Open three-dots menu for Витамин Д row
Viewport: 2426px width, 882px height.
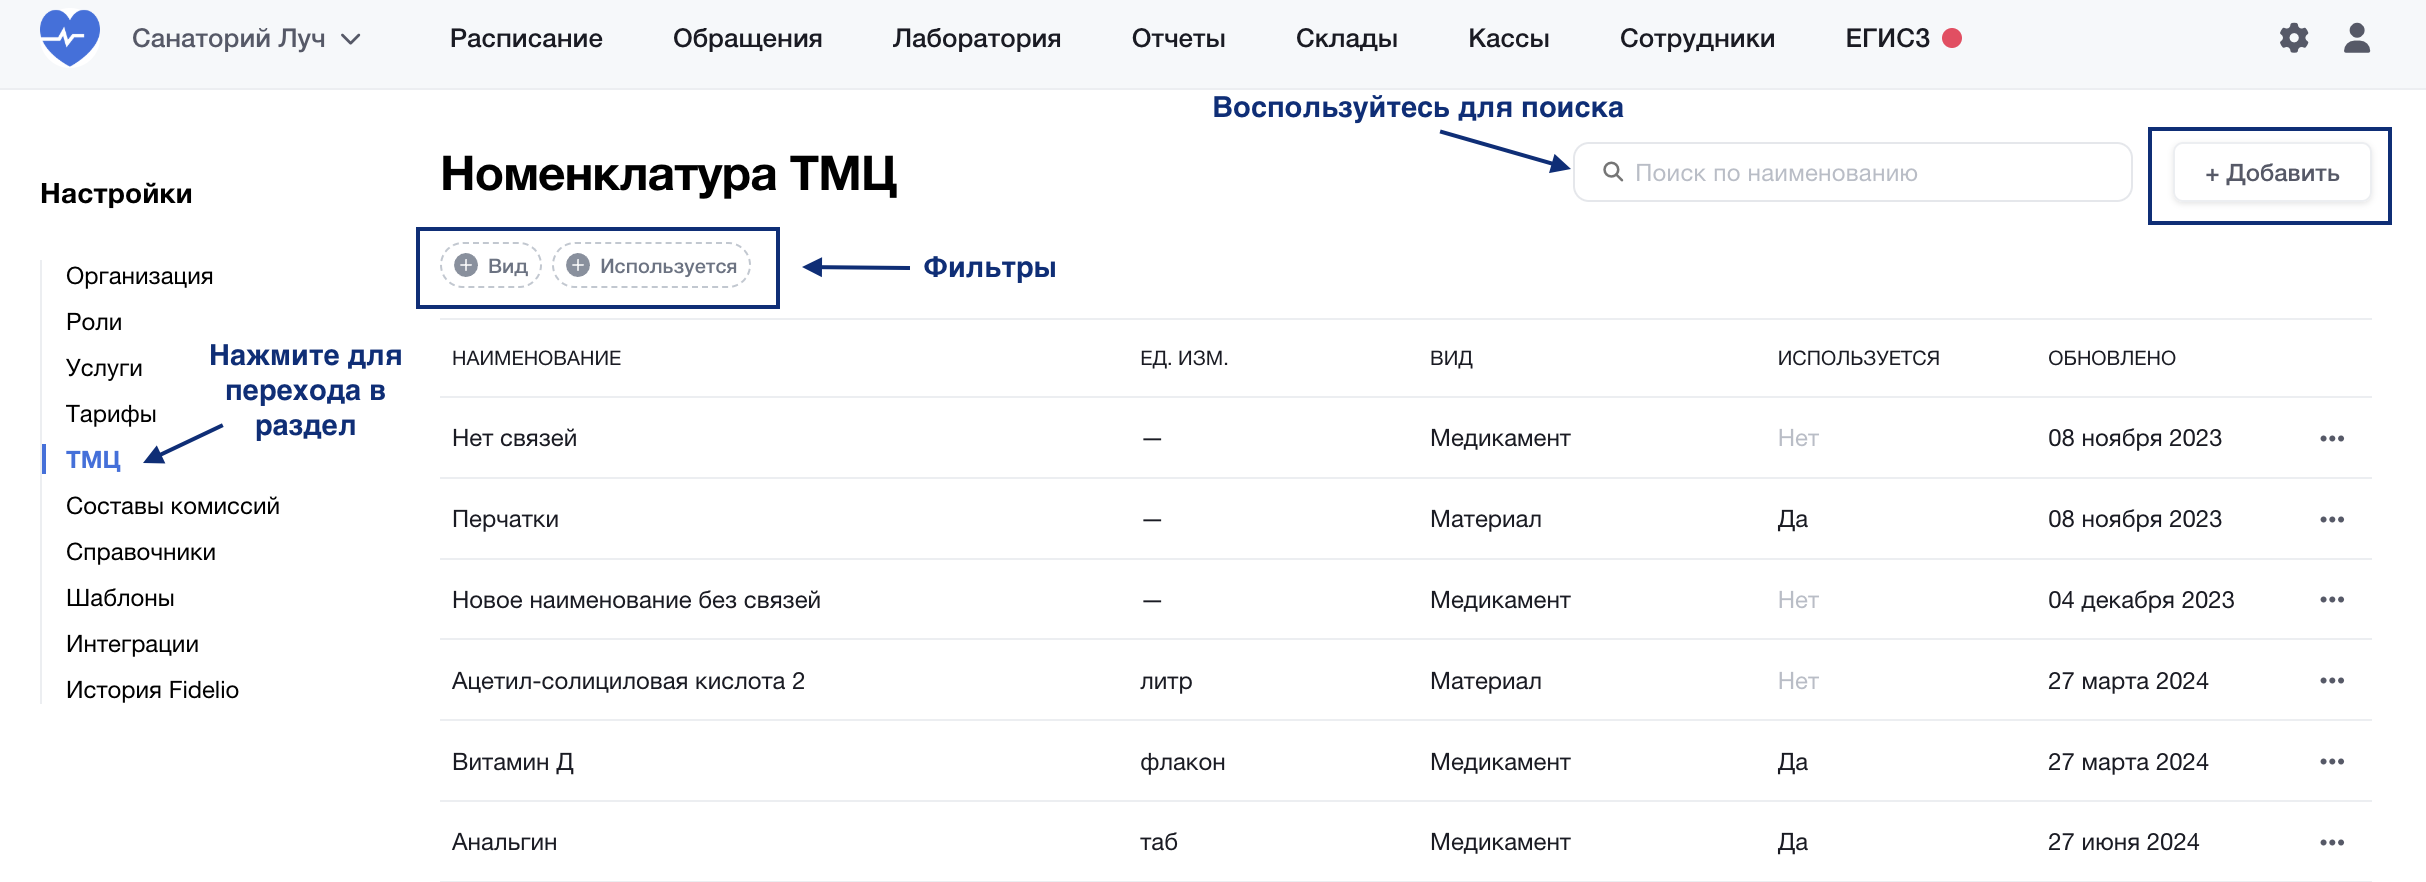tap(2332, 762)
